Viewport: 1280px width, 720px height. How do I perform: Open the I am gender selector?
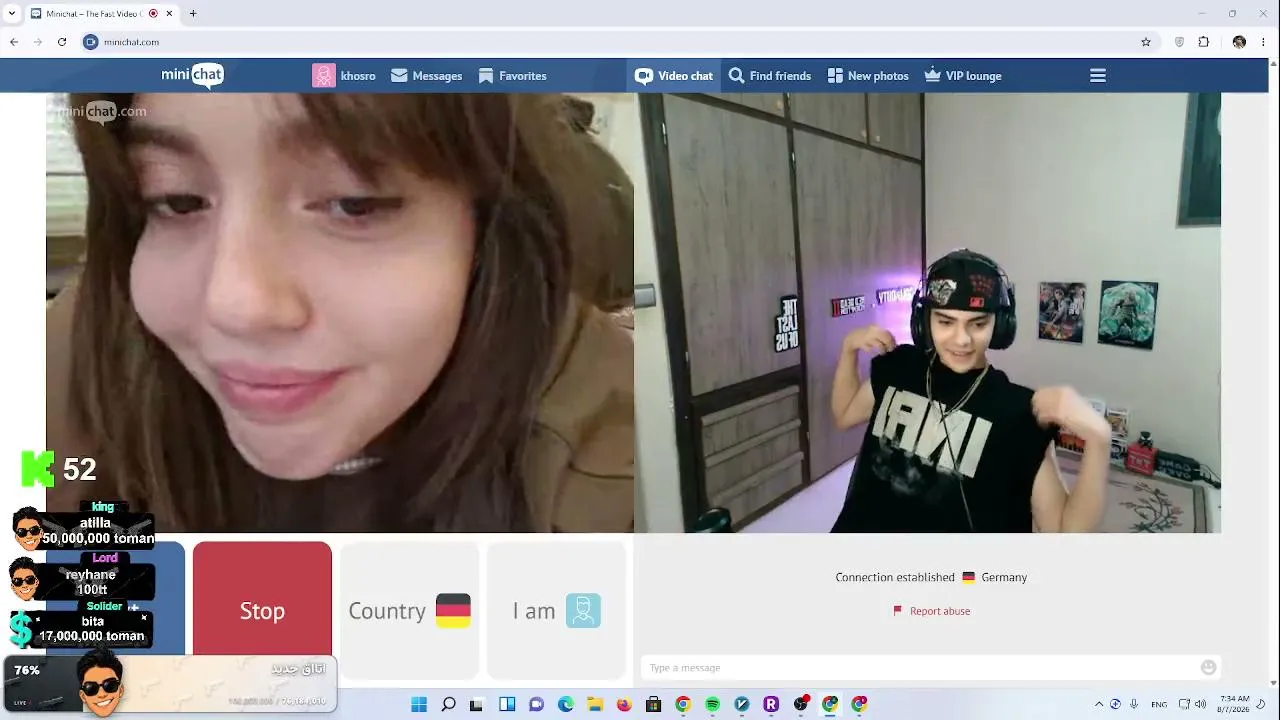[x=556, y=610]
